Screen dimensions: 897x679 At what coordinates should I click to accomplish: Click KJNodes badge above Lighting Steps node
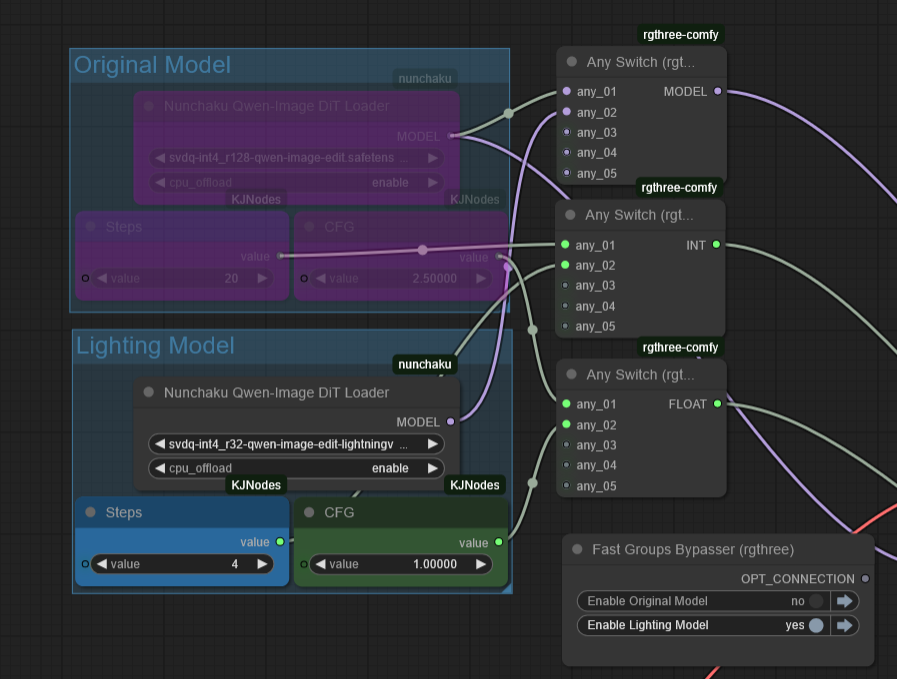tap(256, 485)
